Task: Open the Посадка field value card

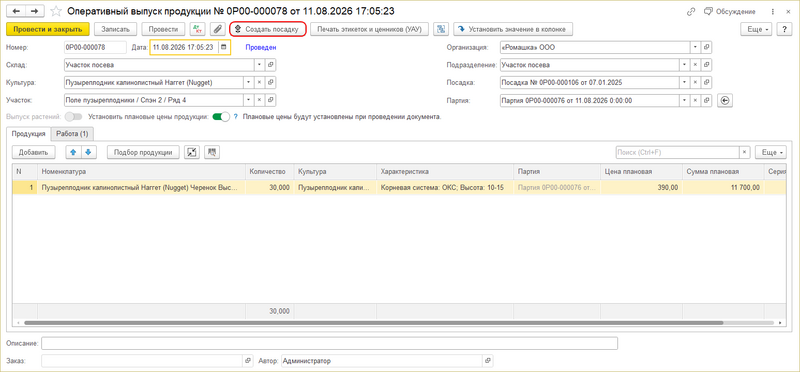Action: point(707,83)
